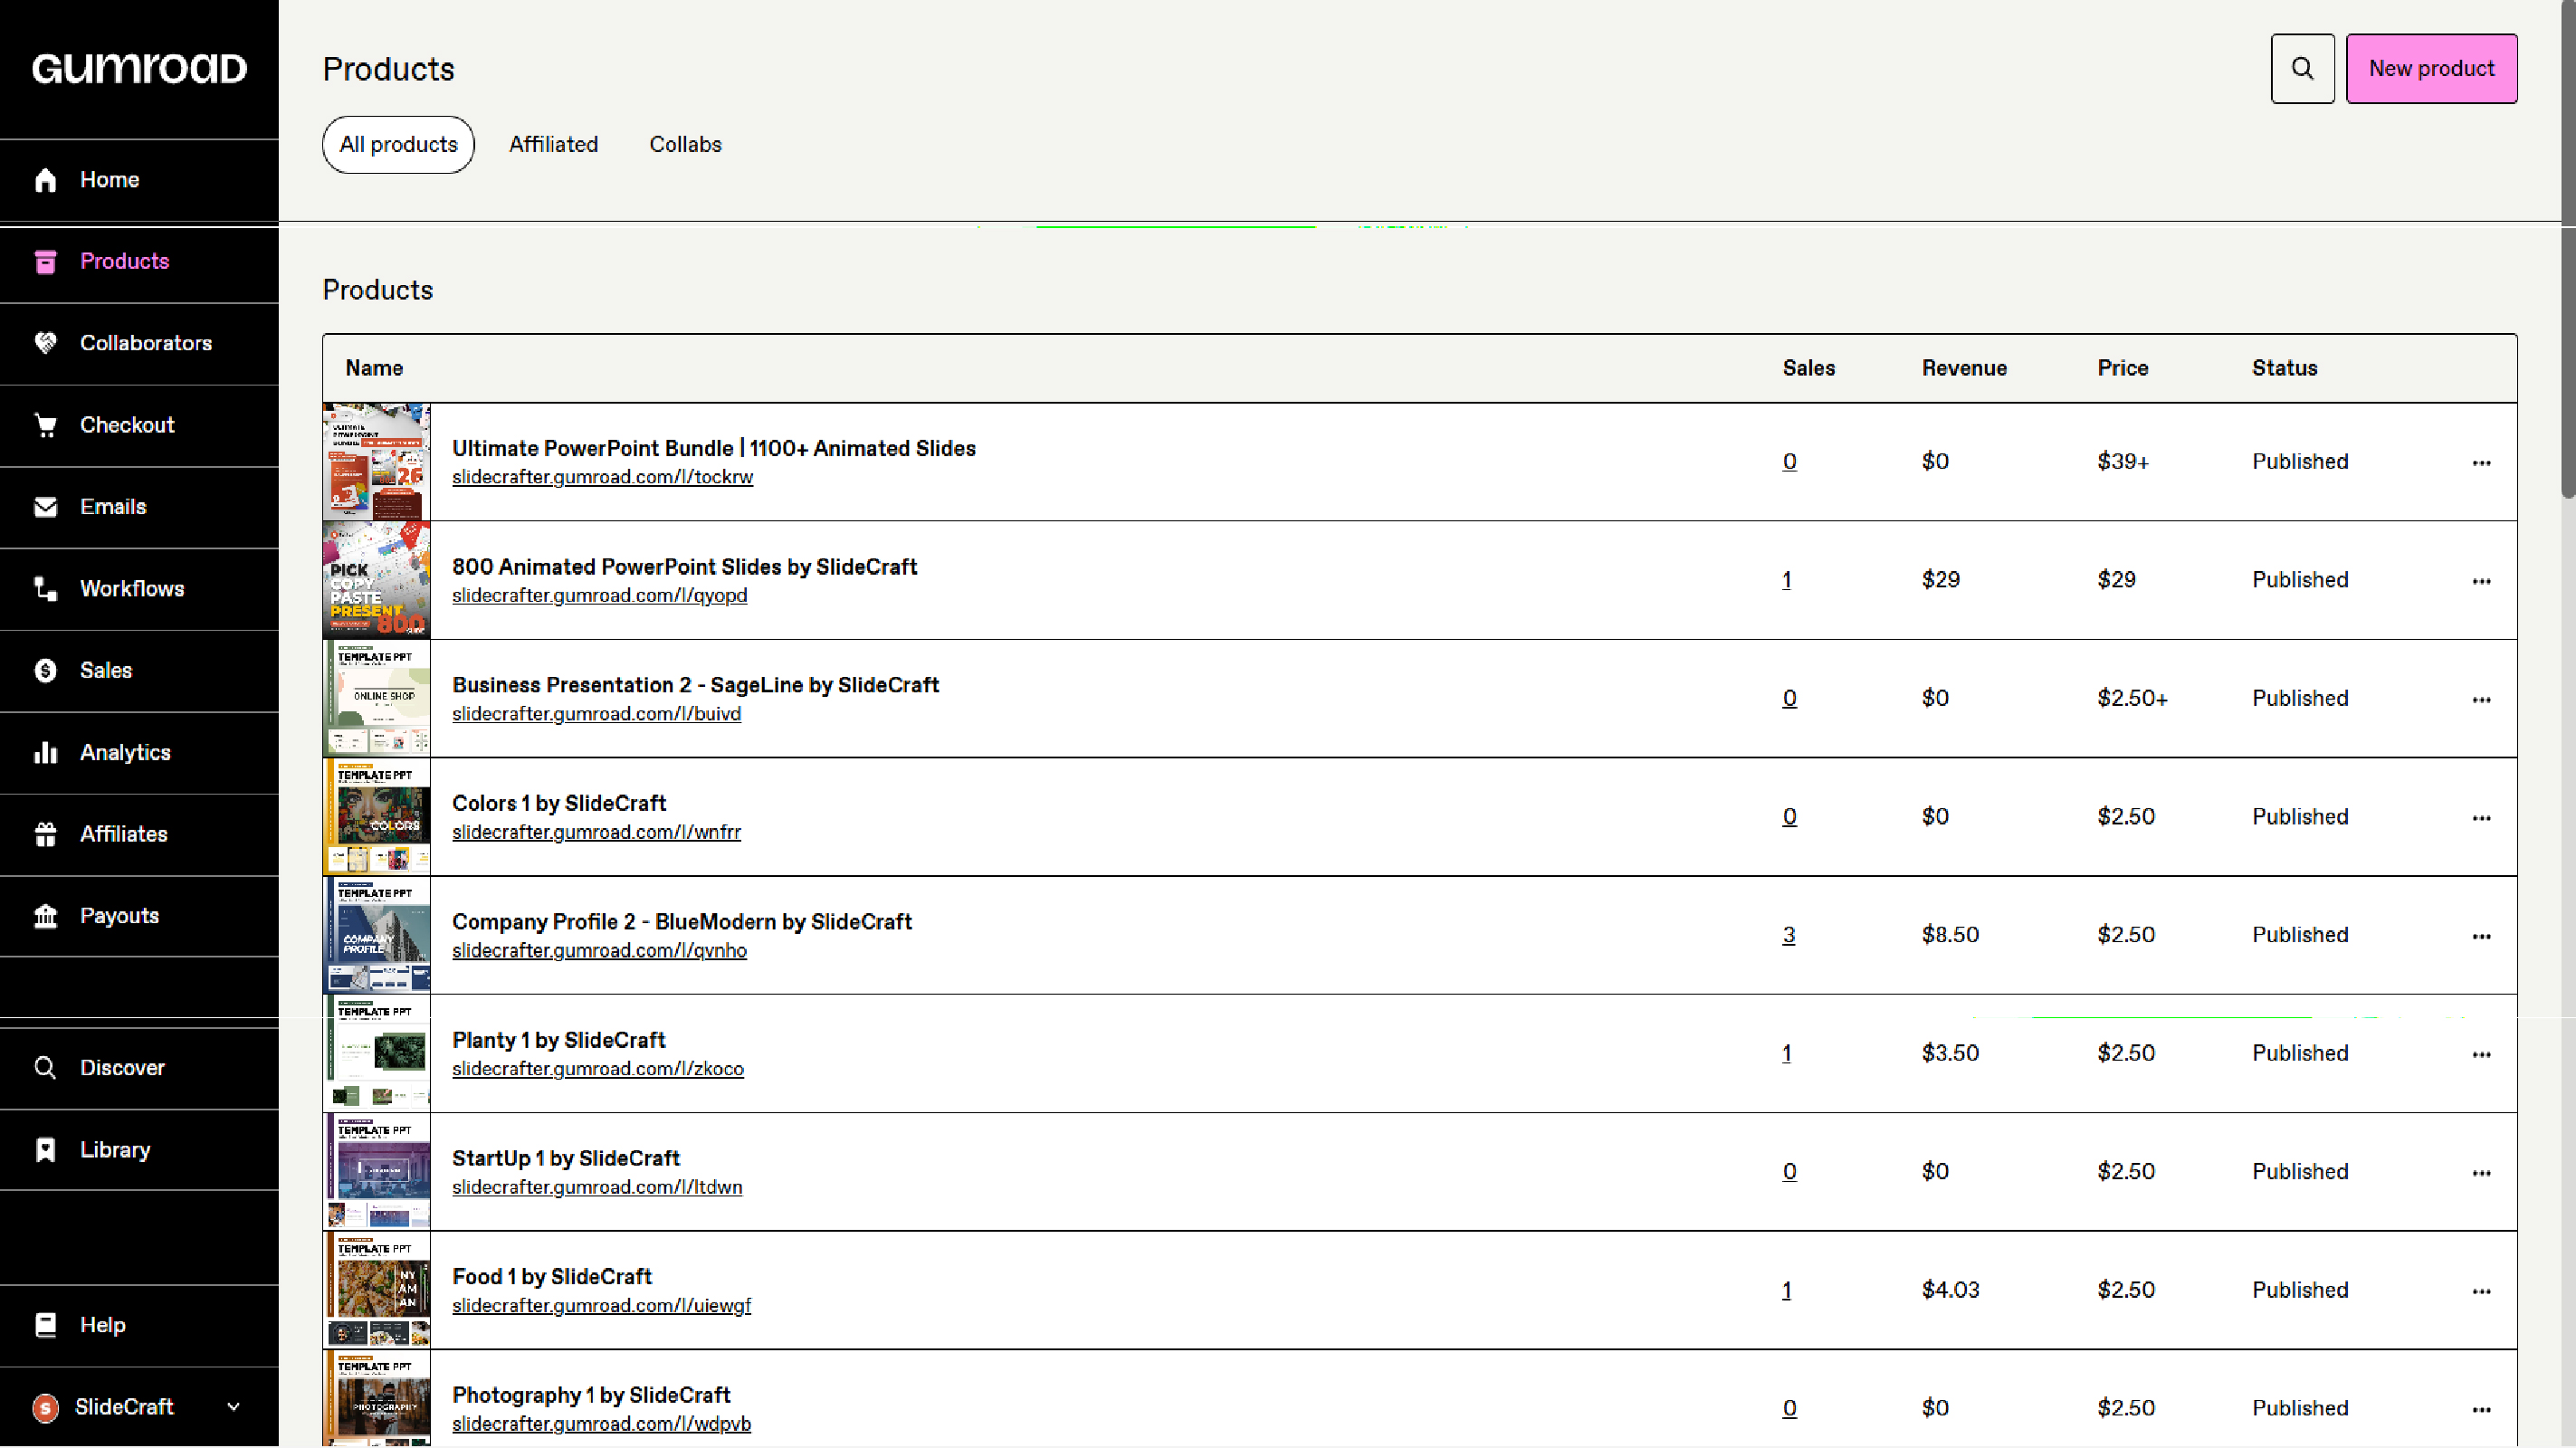Open actions menu for StartUp 1
This screenshot has width=2576, height=1448.
click(2481, 1173)
